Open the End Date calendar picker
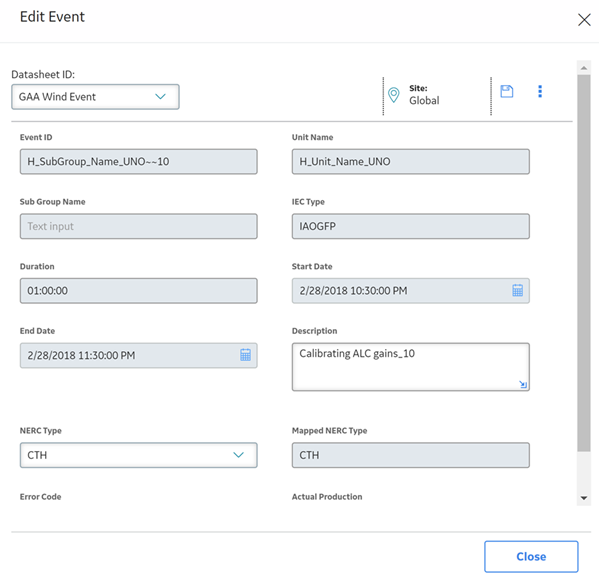The image size is (600, 576). pyautogui.click(x=245, y=355)
